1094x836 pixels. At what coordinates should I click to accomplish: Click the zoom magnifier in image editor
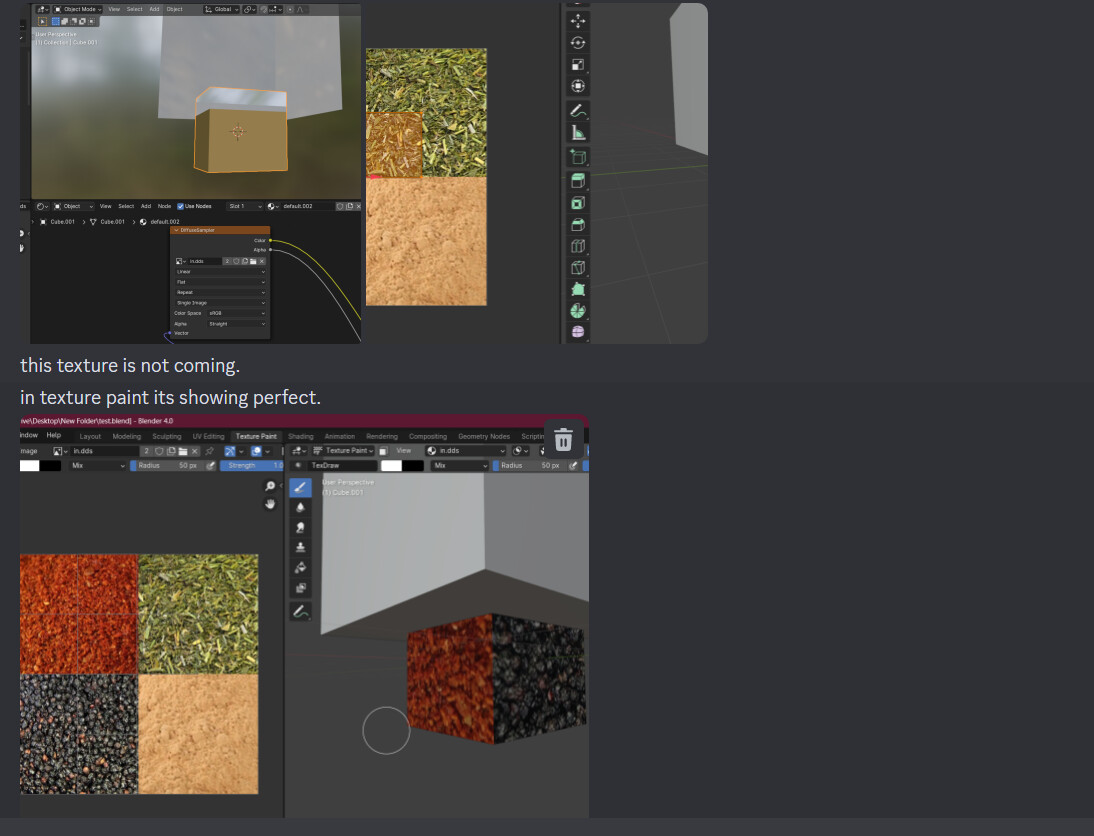(270, 486)
